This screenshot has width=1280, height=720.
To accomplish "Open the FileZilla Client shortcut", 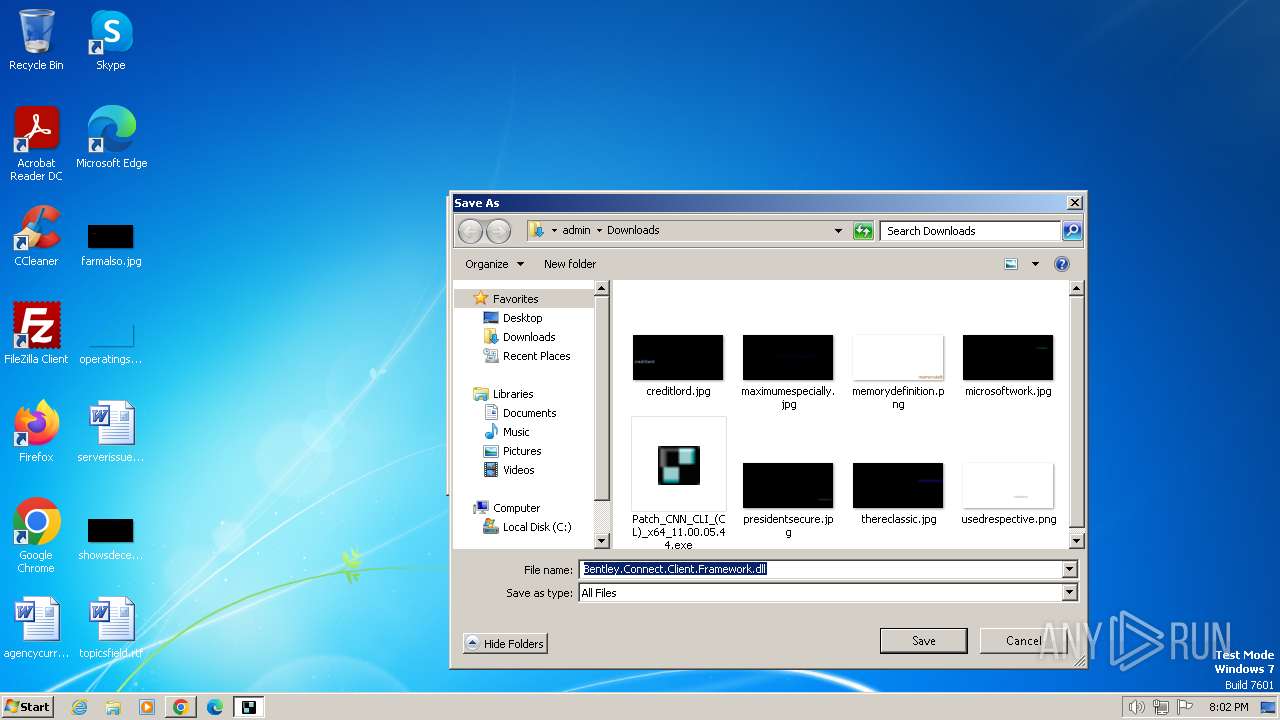I will [36, 333].
